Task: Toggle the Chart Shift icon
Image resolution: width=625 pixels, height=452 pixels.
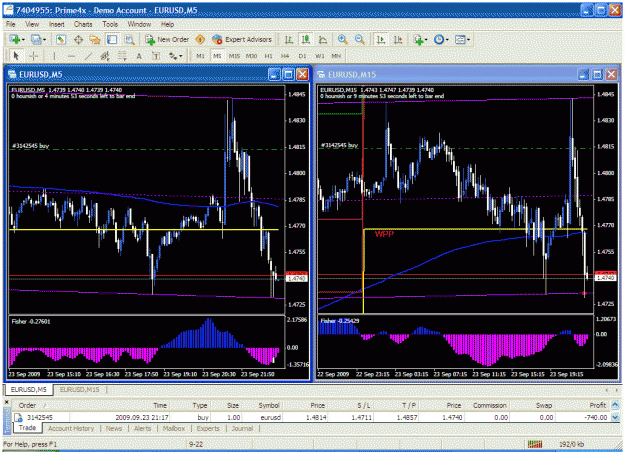Action: pyautogui.click(x=398, y=39)
